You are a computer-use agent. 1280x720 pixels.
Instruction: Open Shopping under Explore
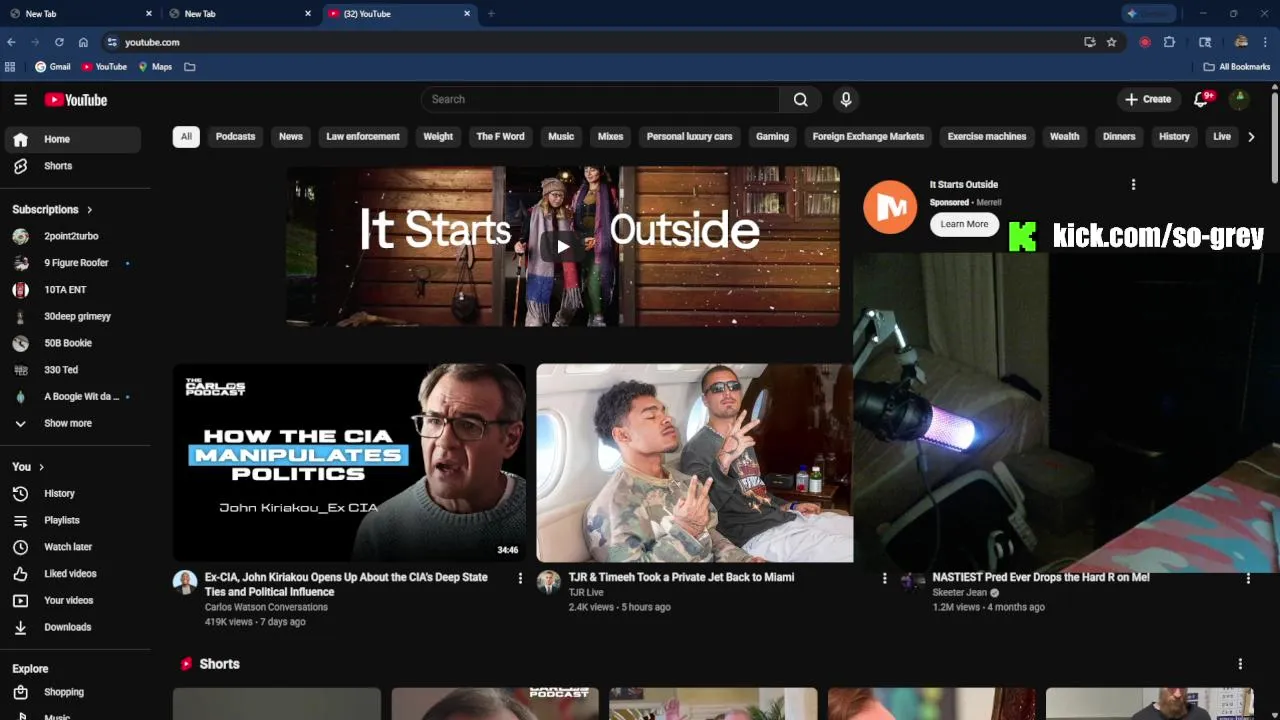[73, 692]
